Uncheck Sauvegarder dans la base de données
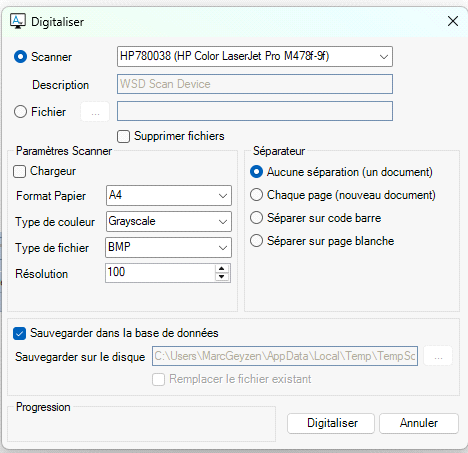This screenshot has width=468, height=453. [19, 333]
